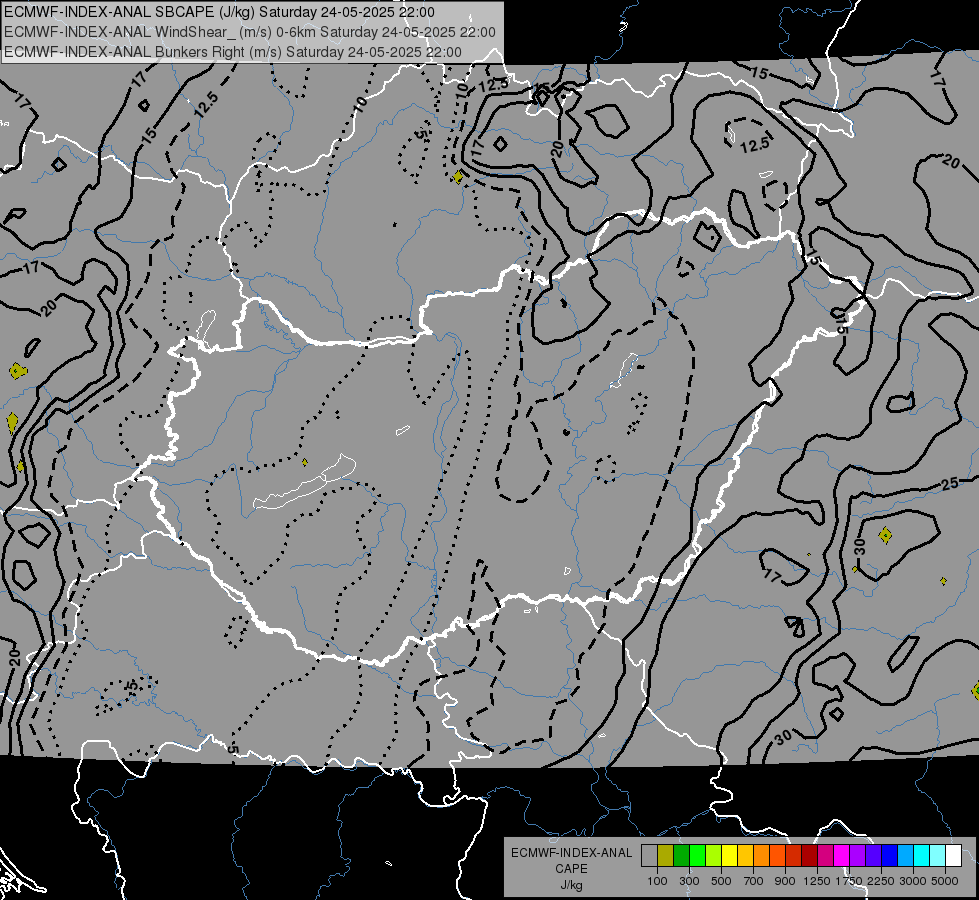
Task: Select the orange swatch after 700
Action: 762,855
